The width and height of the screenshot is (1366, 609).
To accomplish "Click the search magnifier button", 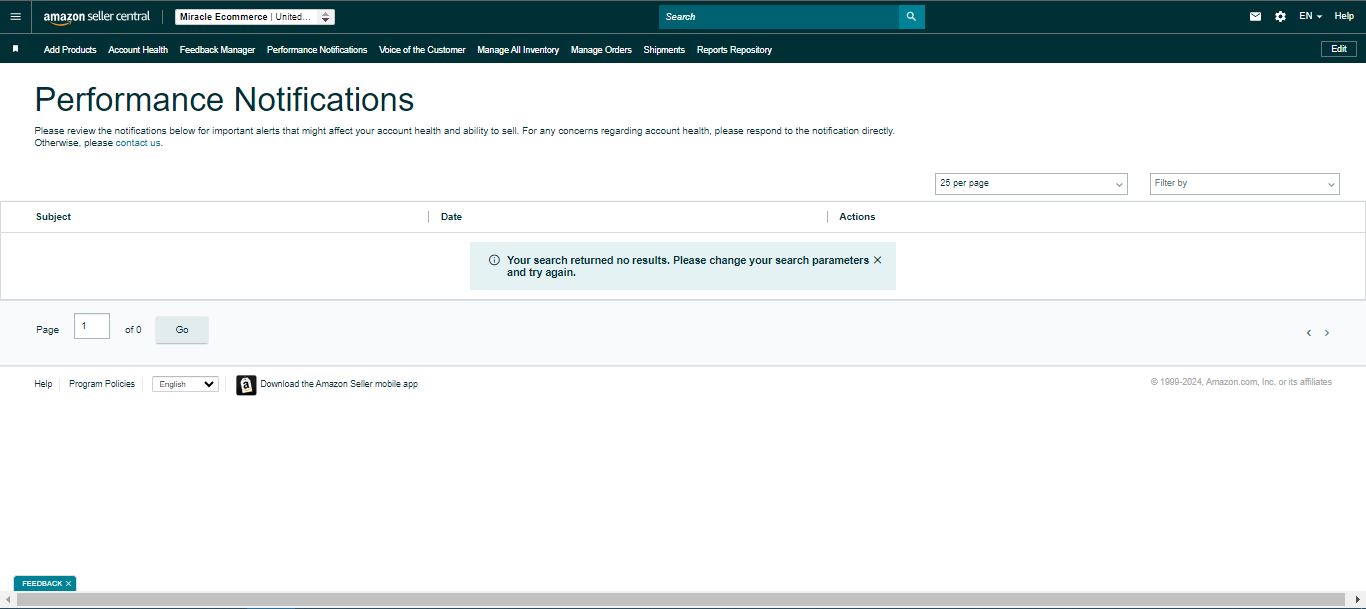I will pyautogui.click(x=911, y=17).
